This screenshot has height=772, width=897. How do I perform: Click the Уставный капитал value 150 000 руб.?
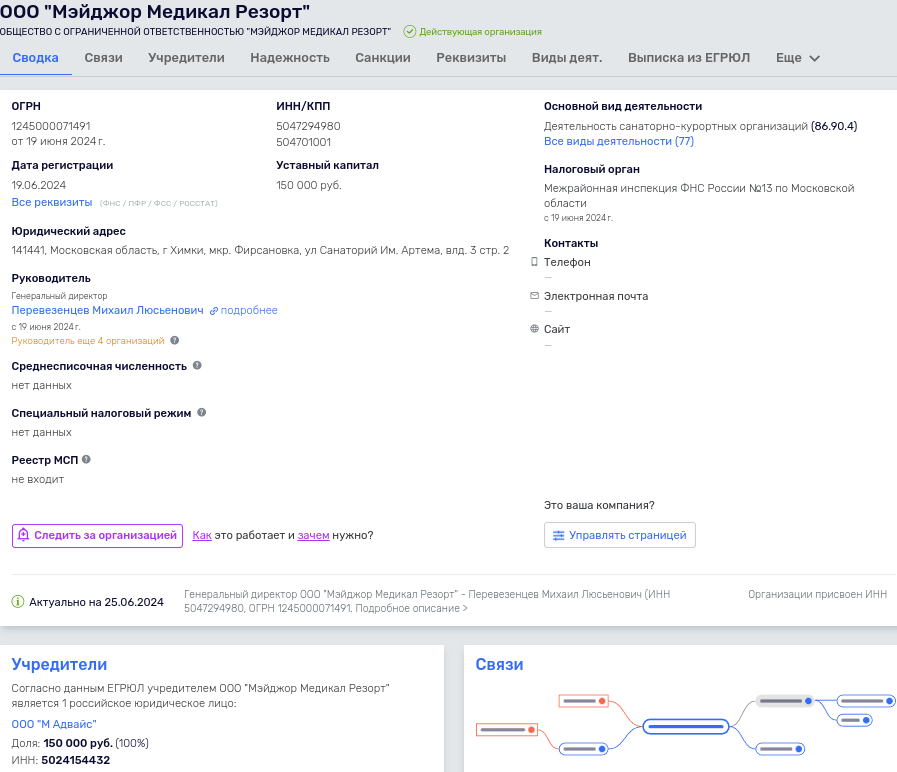click(x=309, y=185)
